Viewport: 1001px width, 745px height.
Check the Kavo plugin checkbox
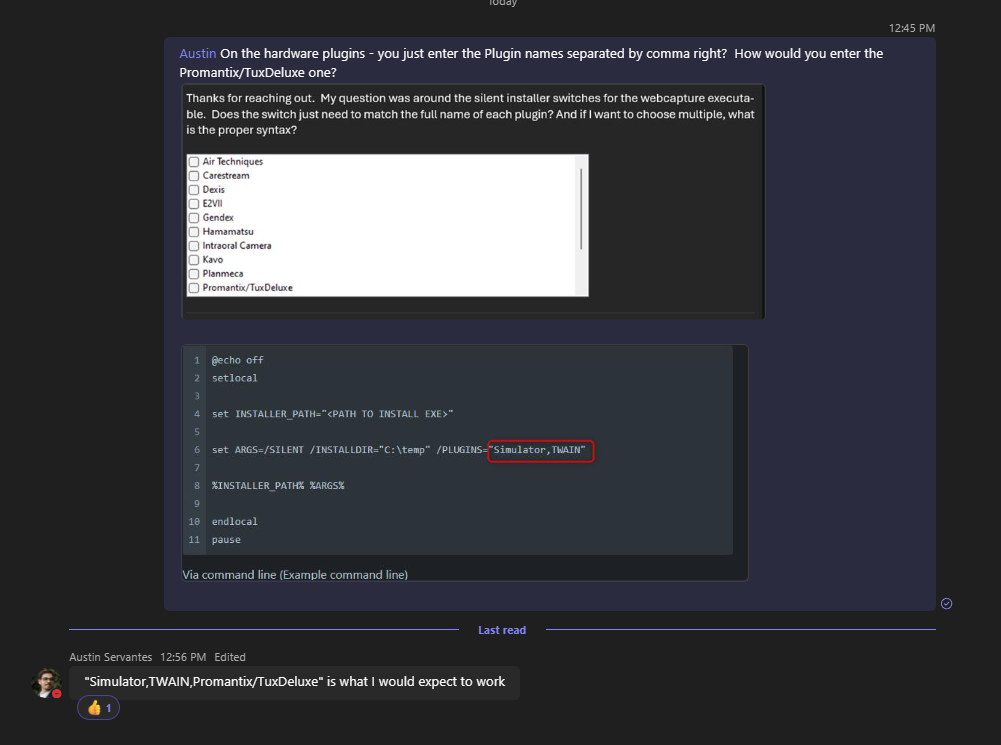[x=194, y=260]
